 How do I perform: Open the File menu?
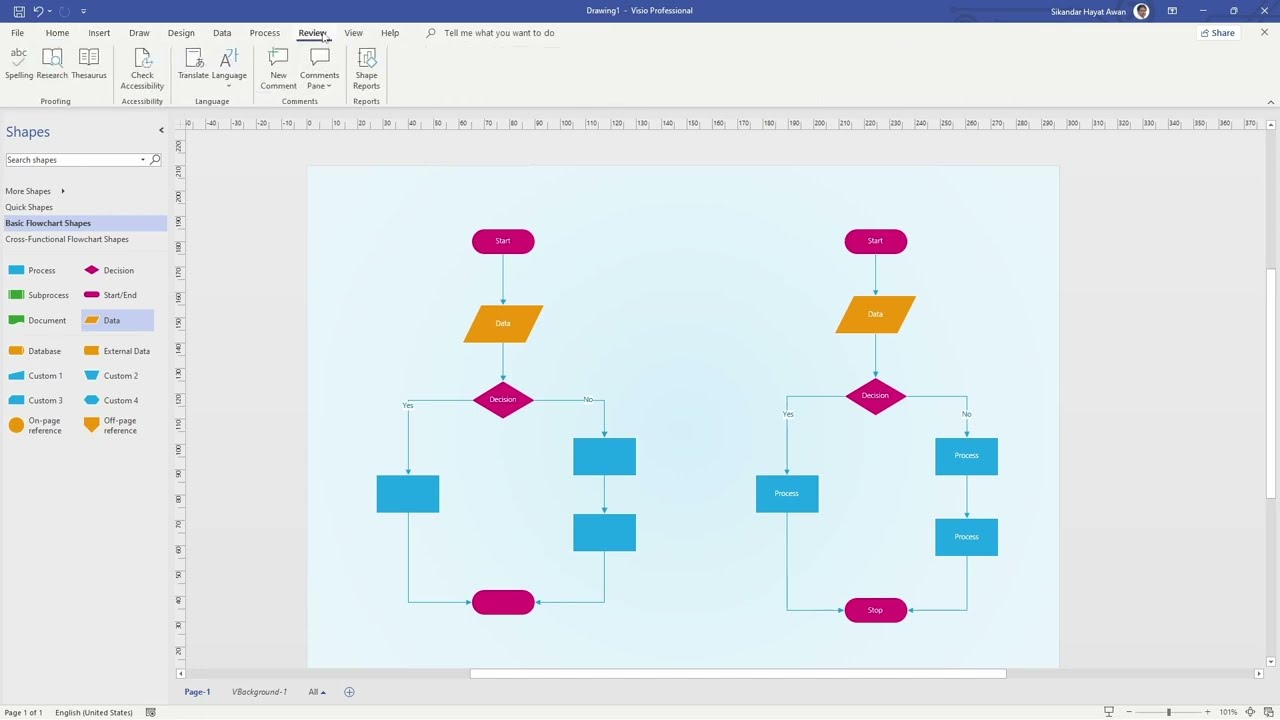[17, 33]
